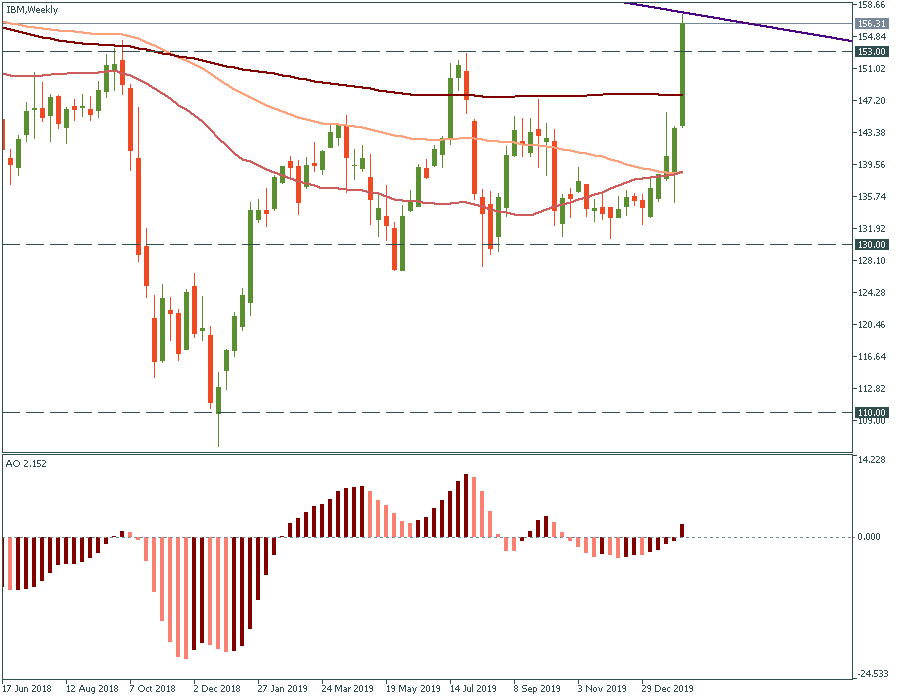Click the 14.228 AO scale label
900x700 pixels.
point(872,459)
